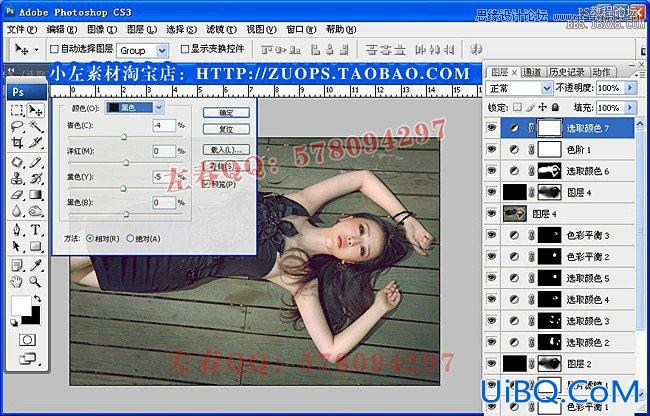Image resolution: width=650 pixels, height=416 pixels.
Task: Toggle the 预览(P) checkbox in dialog
Action: (x=206, y=184)
